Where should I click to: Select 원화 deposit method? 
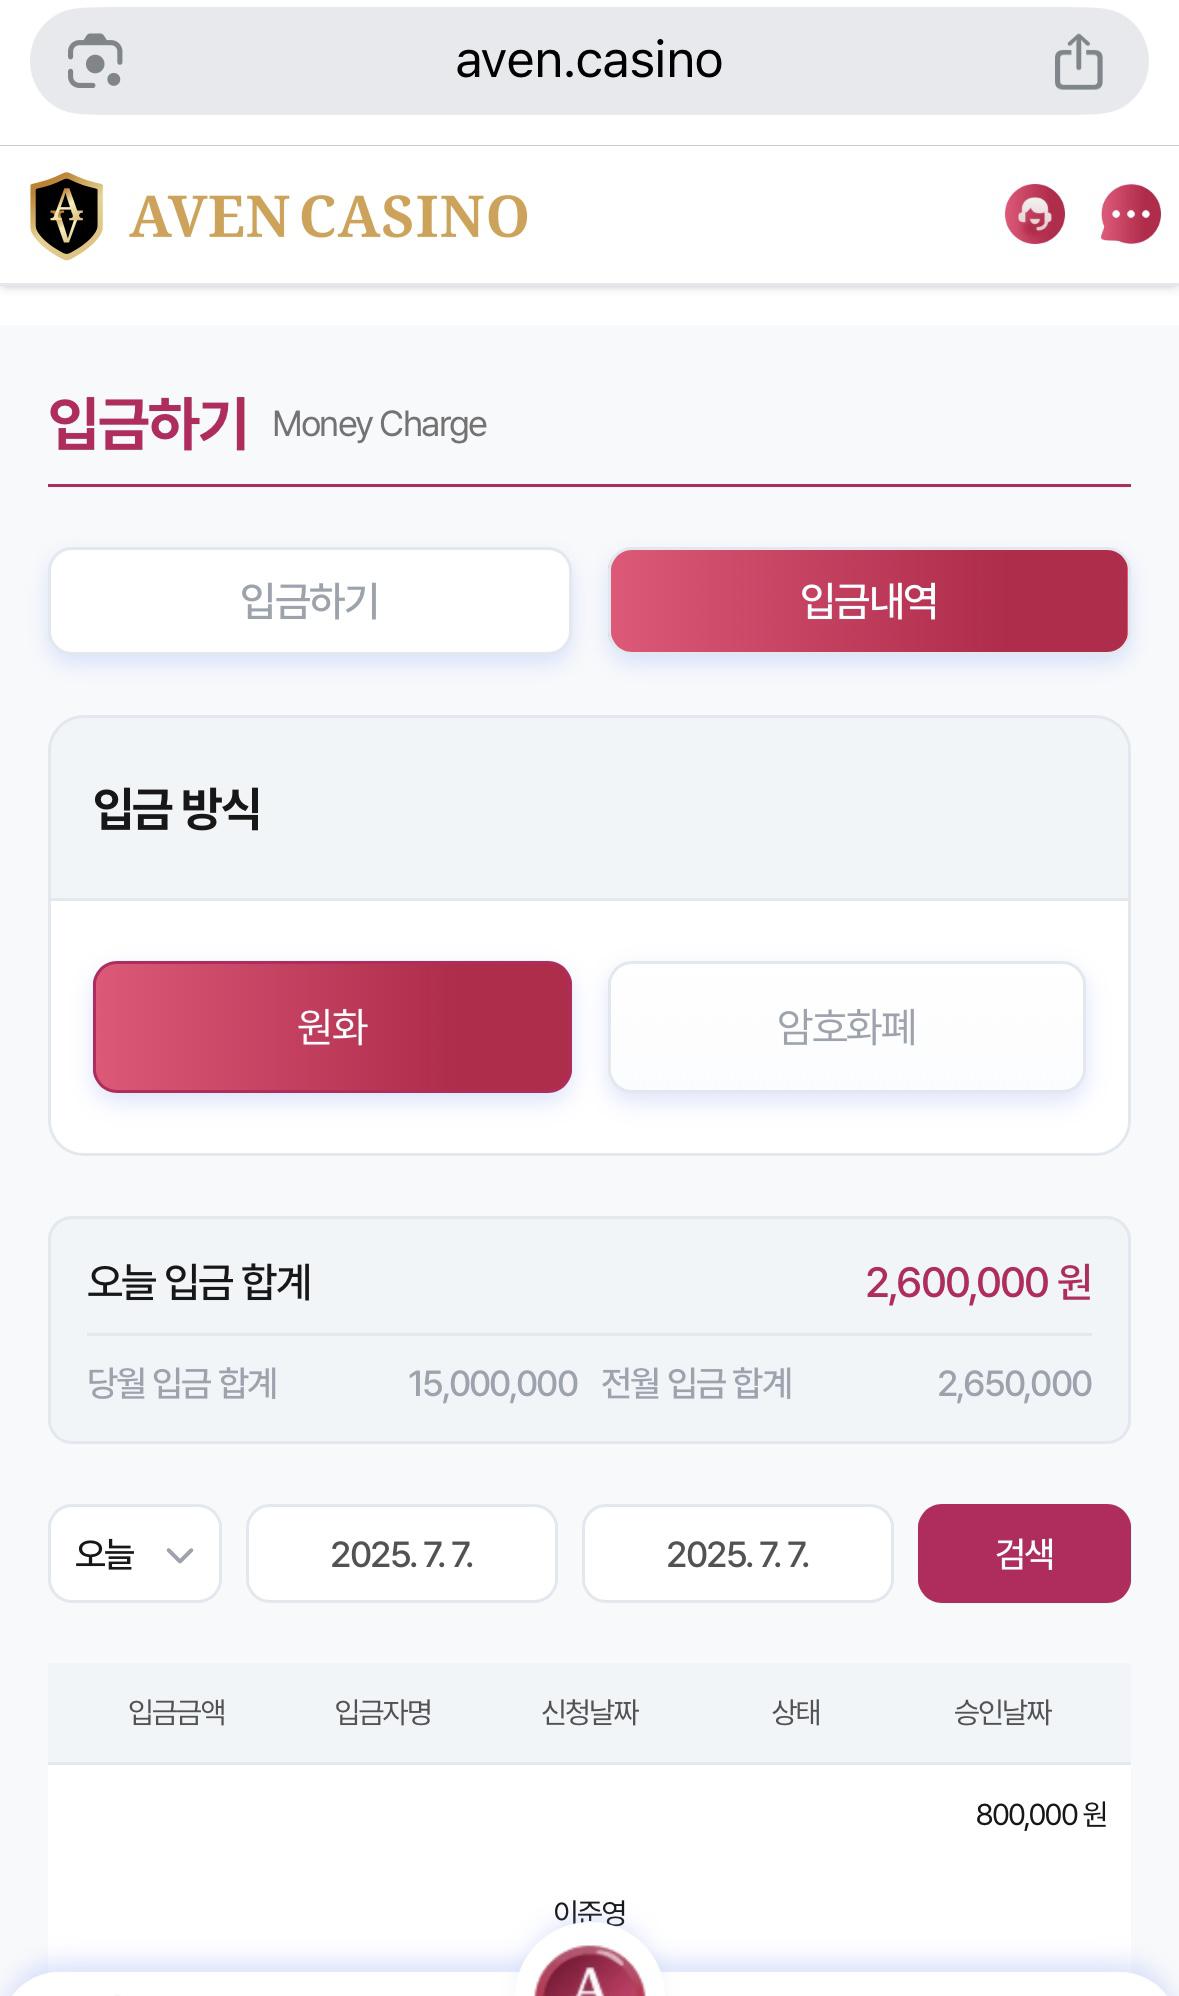333,1027
